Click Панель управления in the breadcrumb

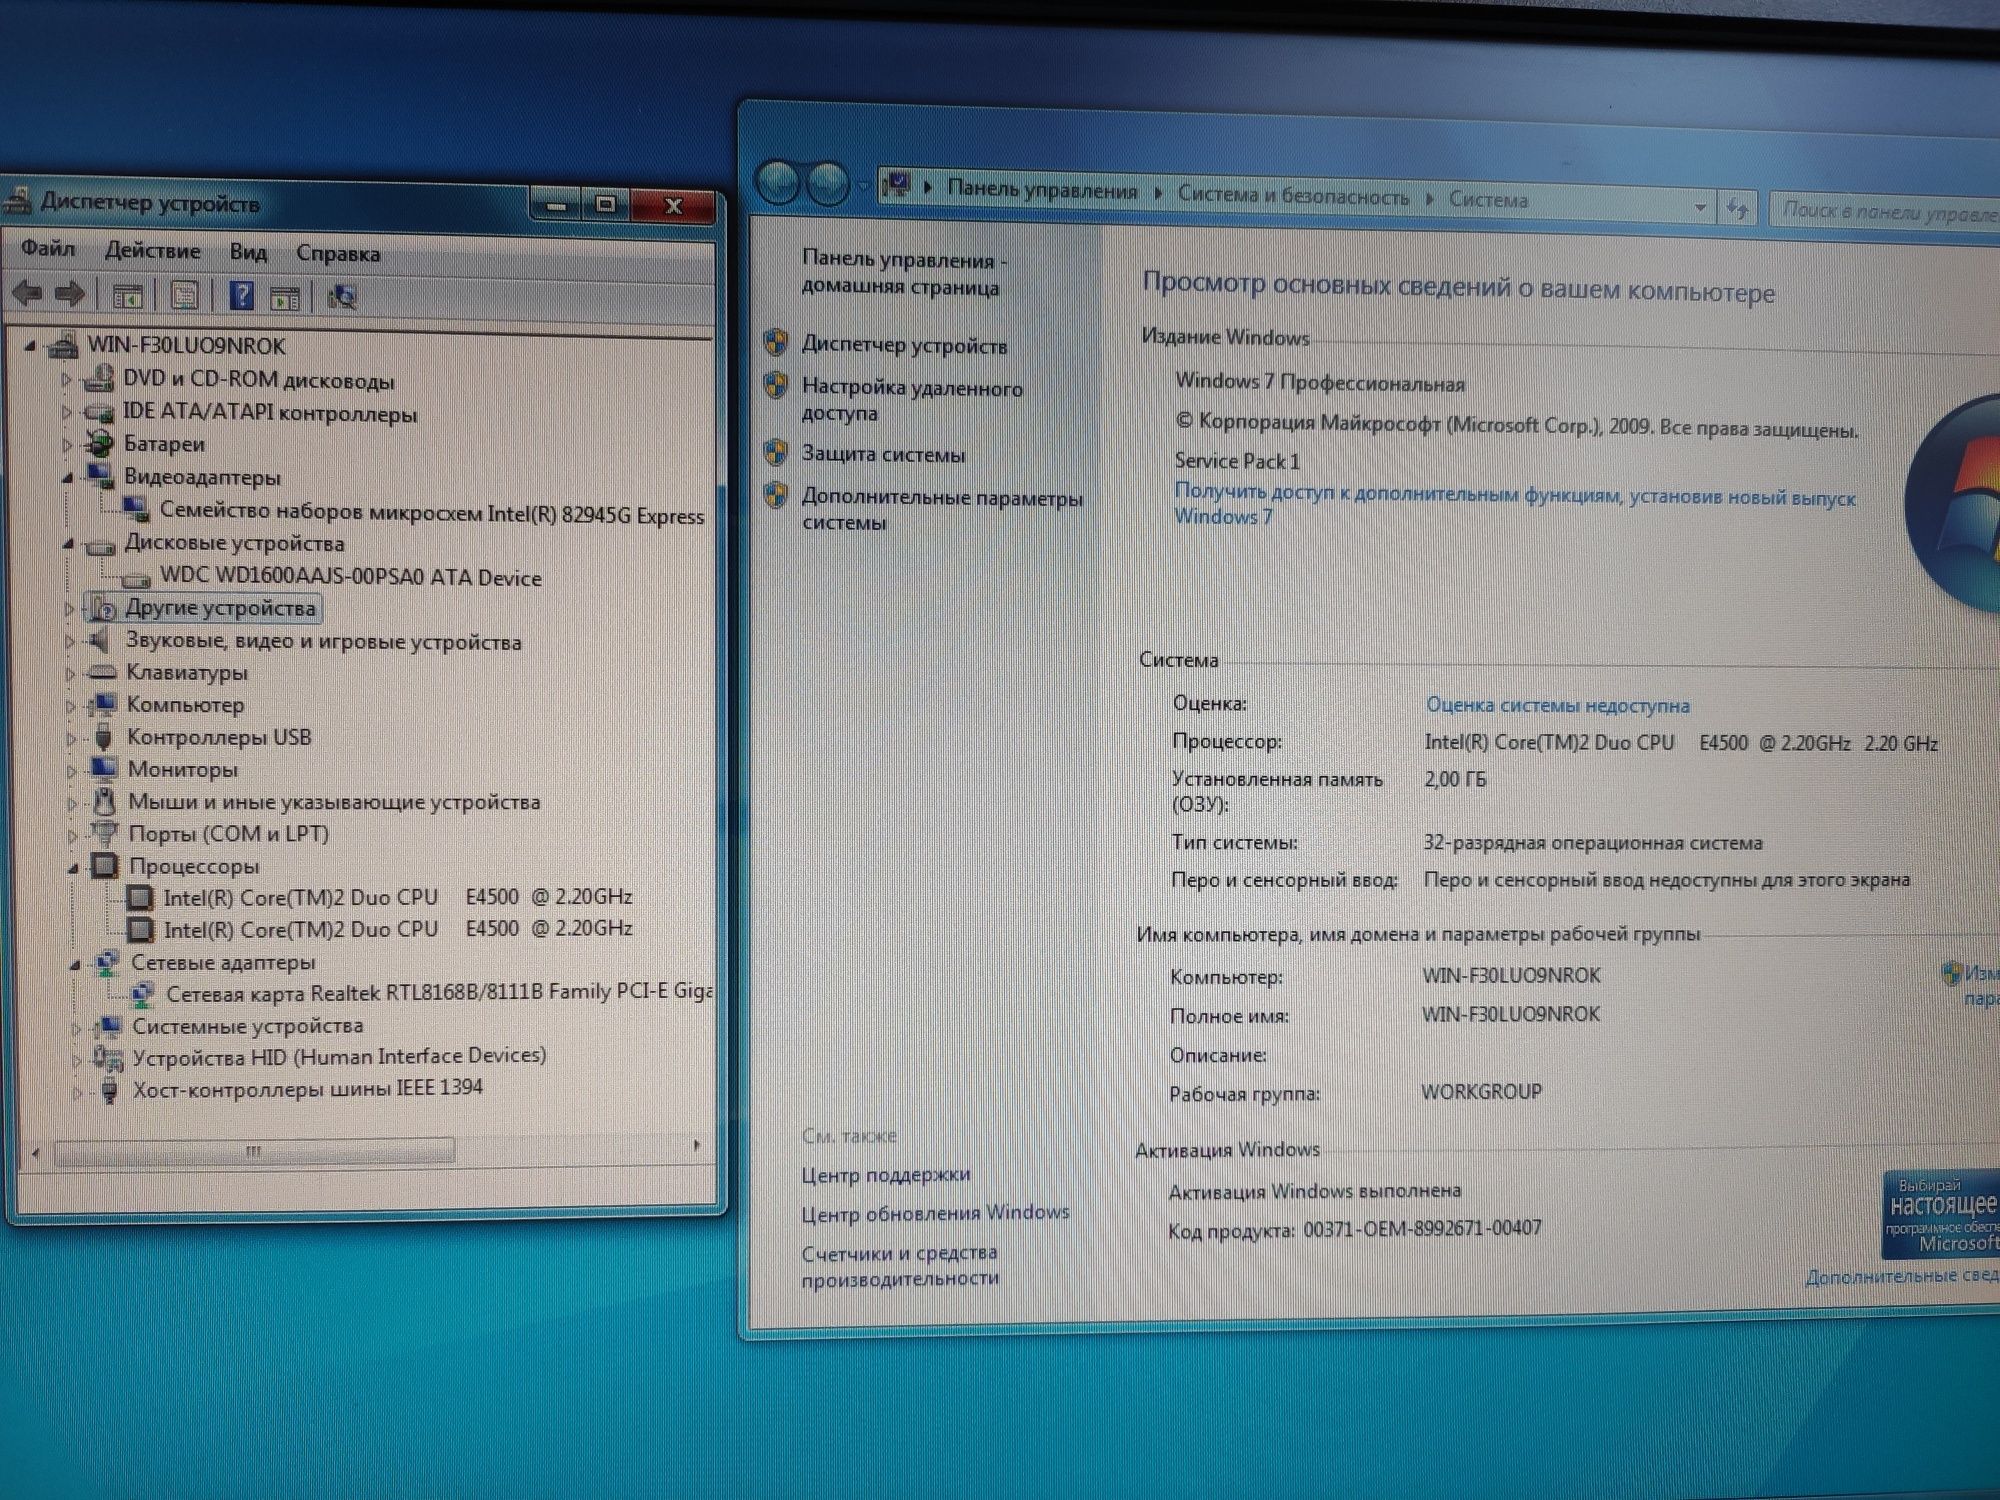coord(1042,190)
